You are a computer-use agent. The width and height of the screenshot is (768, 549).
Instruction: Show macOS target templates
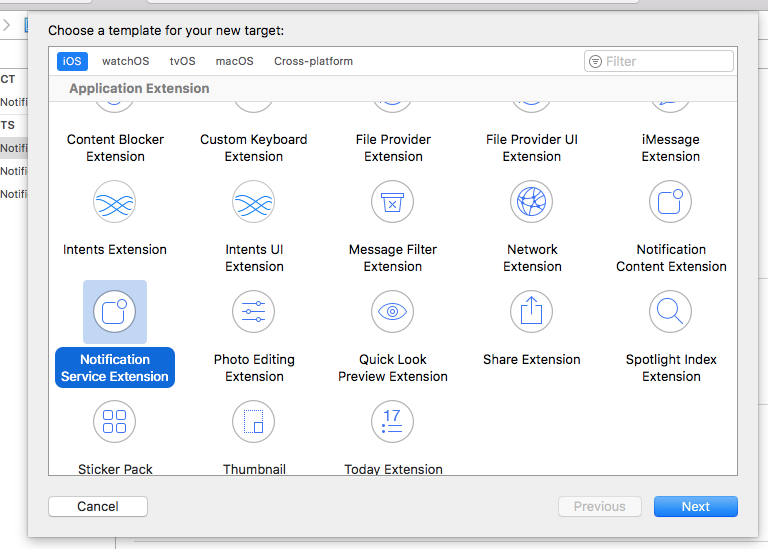pyautogui.click(x=235, y=61)
